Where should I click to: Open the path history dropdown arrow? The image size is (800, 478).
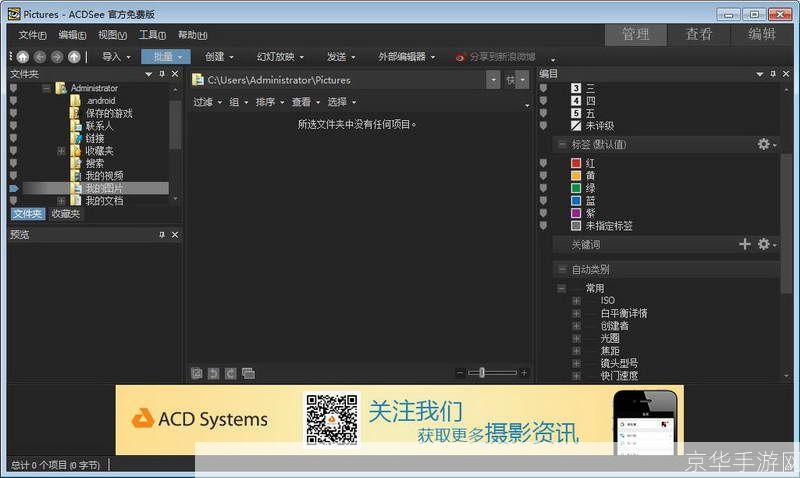click(x=493, y=80)
